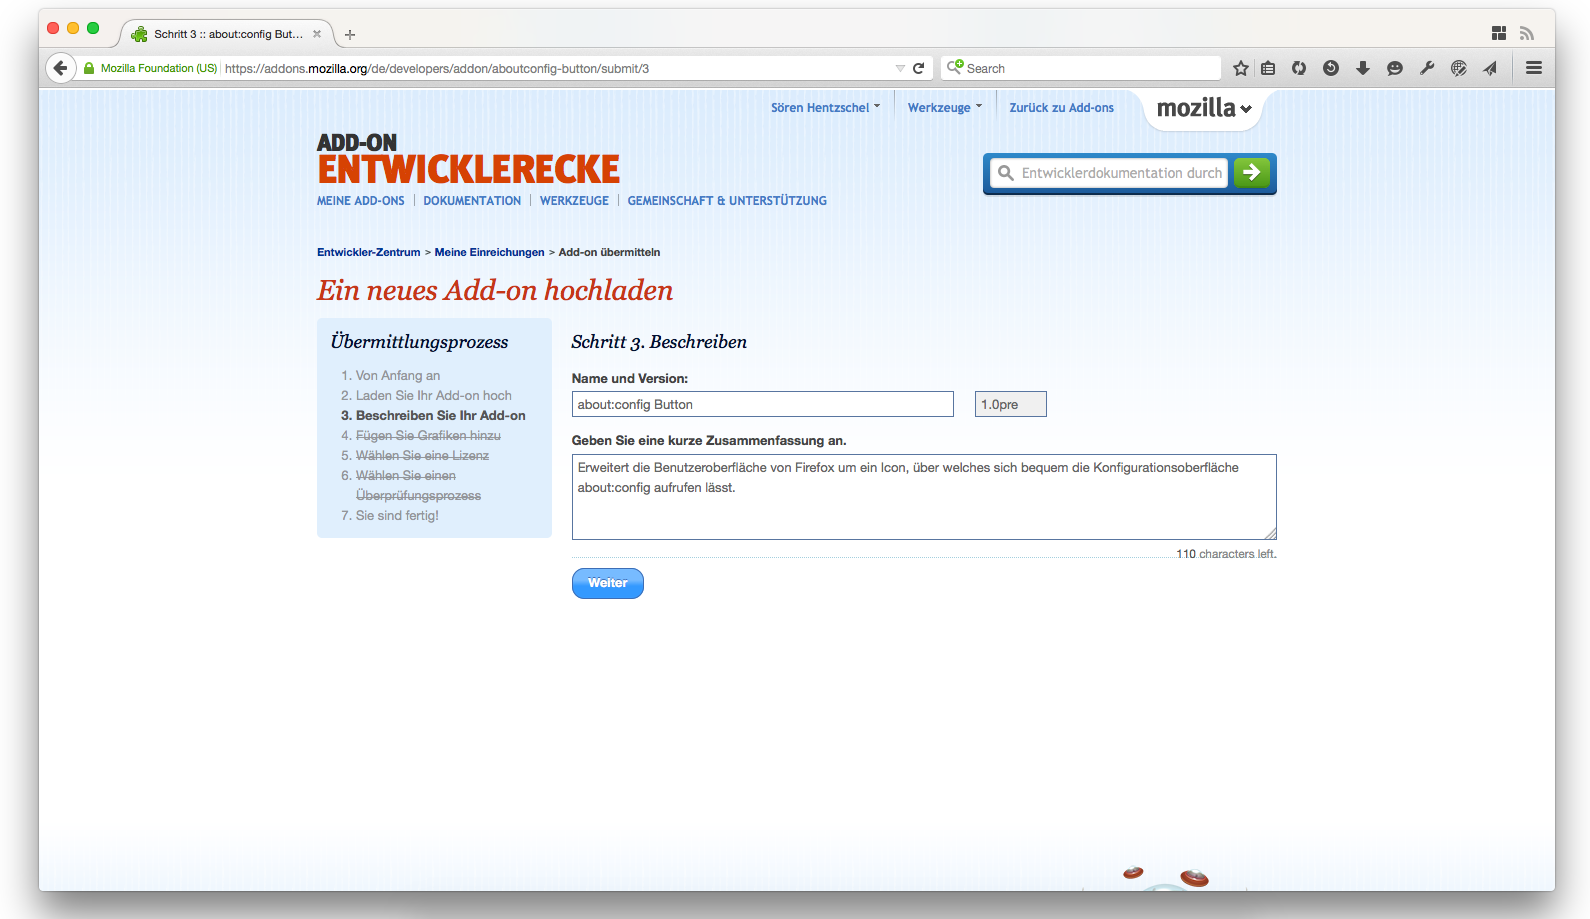Open the URL bar history dropdown arrow
The width and height of the screenshot is (1590, 919).
click(x=900, y=68)
